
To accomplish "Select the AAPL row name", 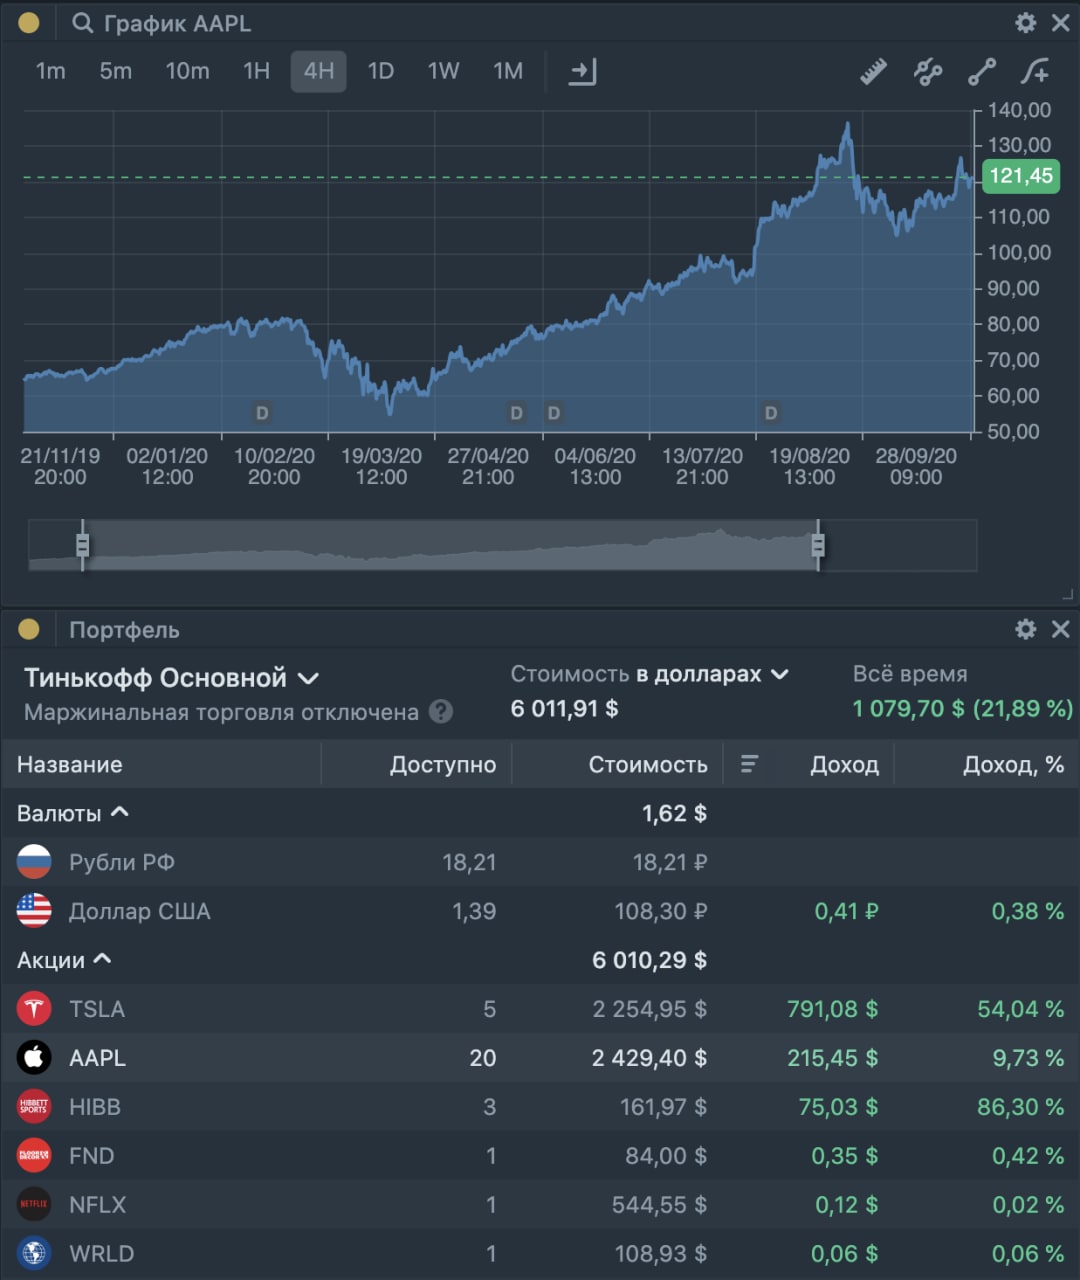I will click(x=97, y=1058).
